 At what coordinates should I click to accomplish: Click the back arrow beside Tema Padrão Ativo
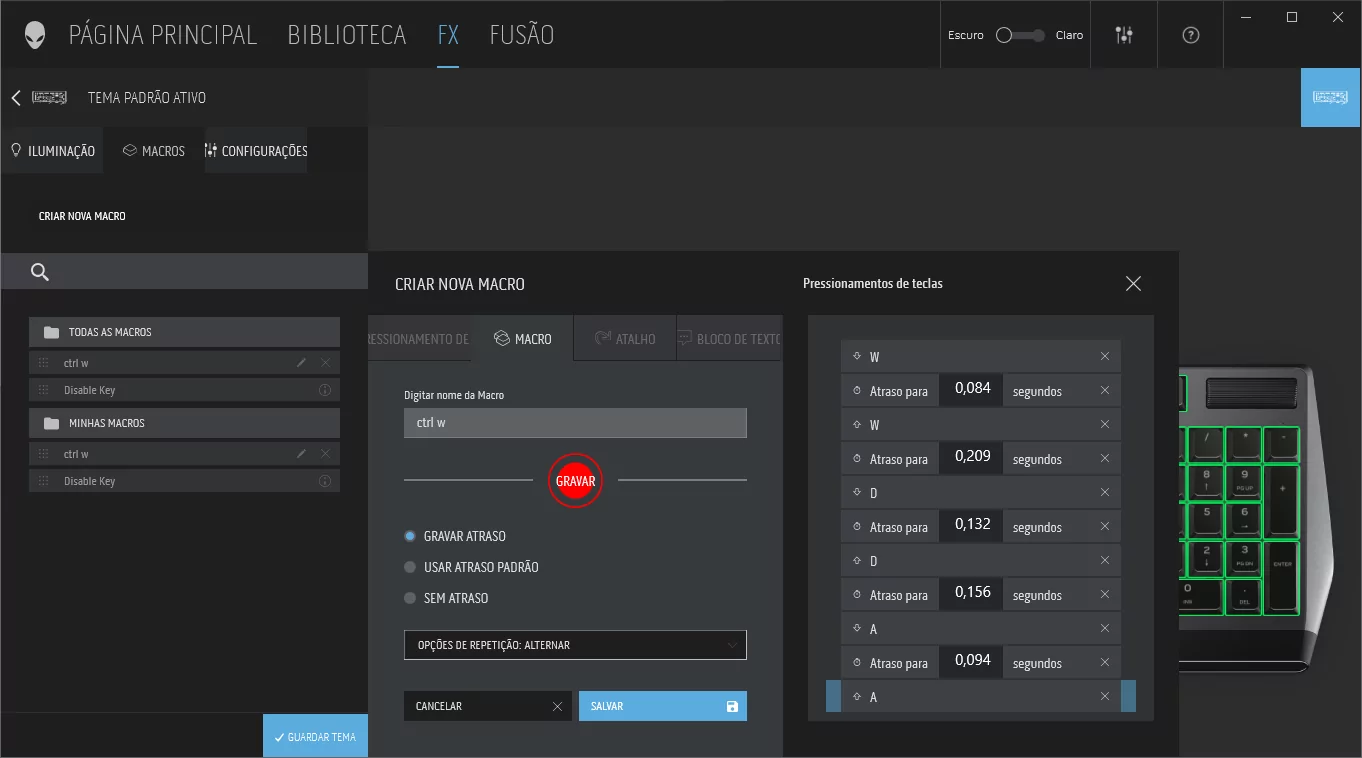[x=16, y=98]
